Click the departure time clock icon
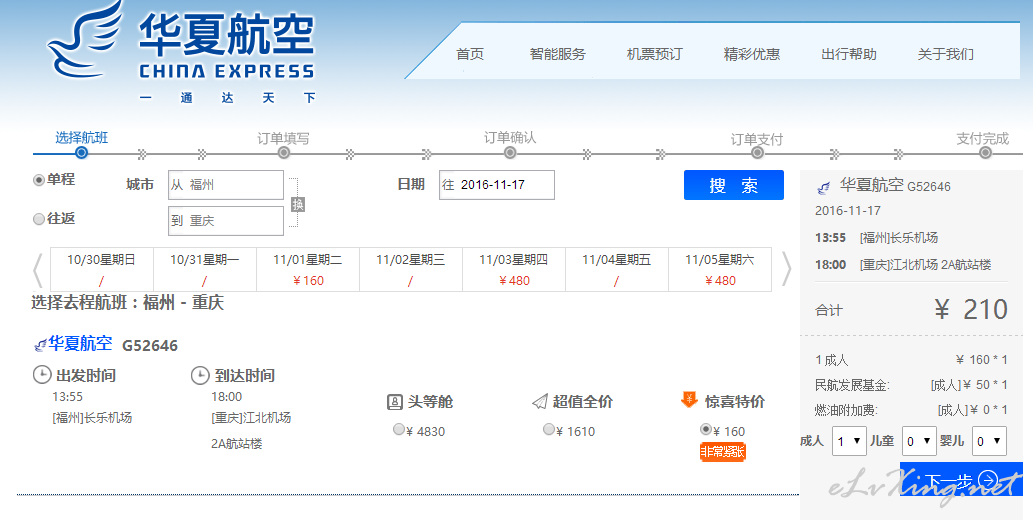 42,375
